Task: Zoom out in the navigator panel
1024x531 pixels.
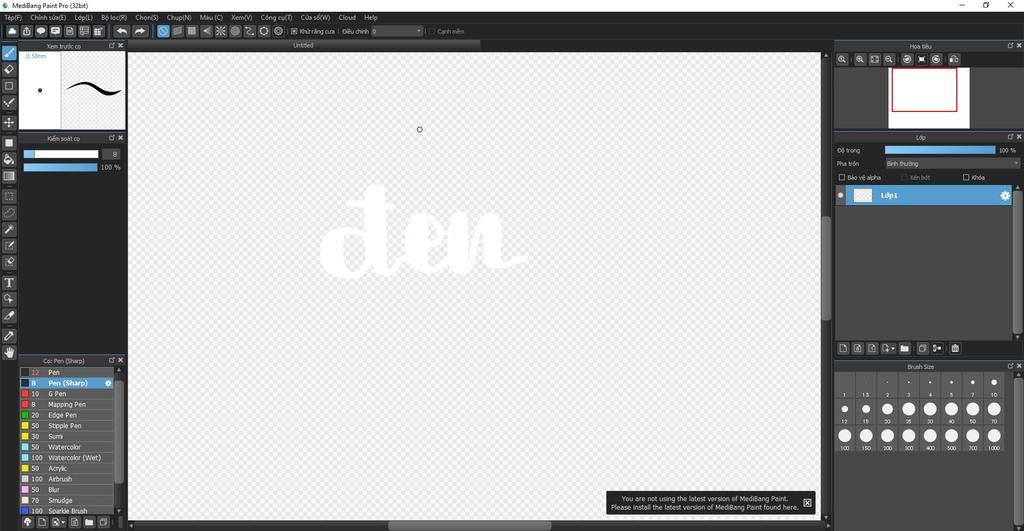Action: [889, 59]
